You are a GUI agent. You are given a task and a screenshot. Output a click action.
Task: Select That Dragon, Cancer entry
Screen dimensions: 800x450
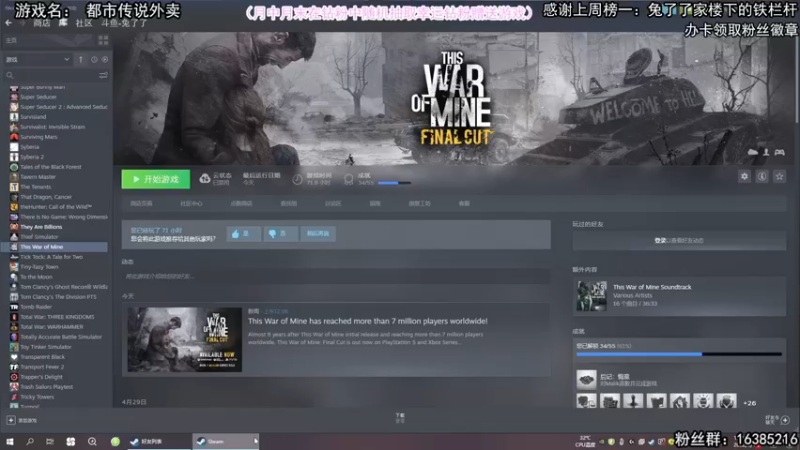pos(46,197)
